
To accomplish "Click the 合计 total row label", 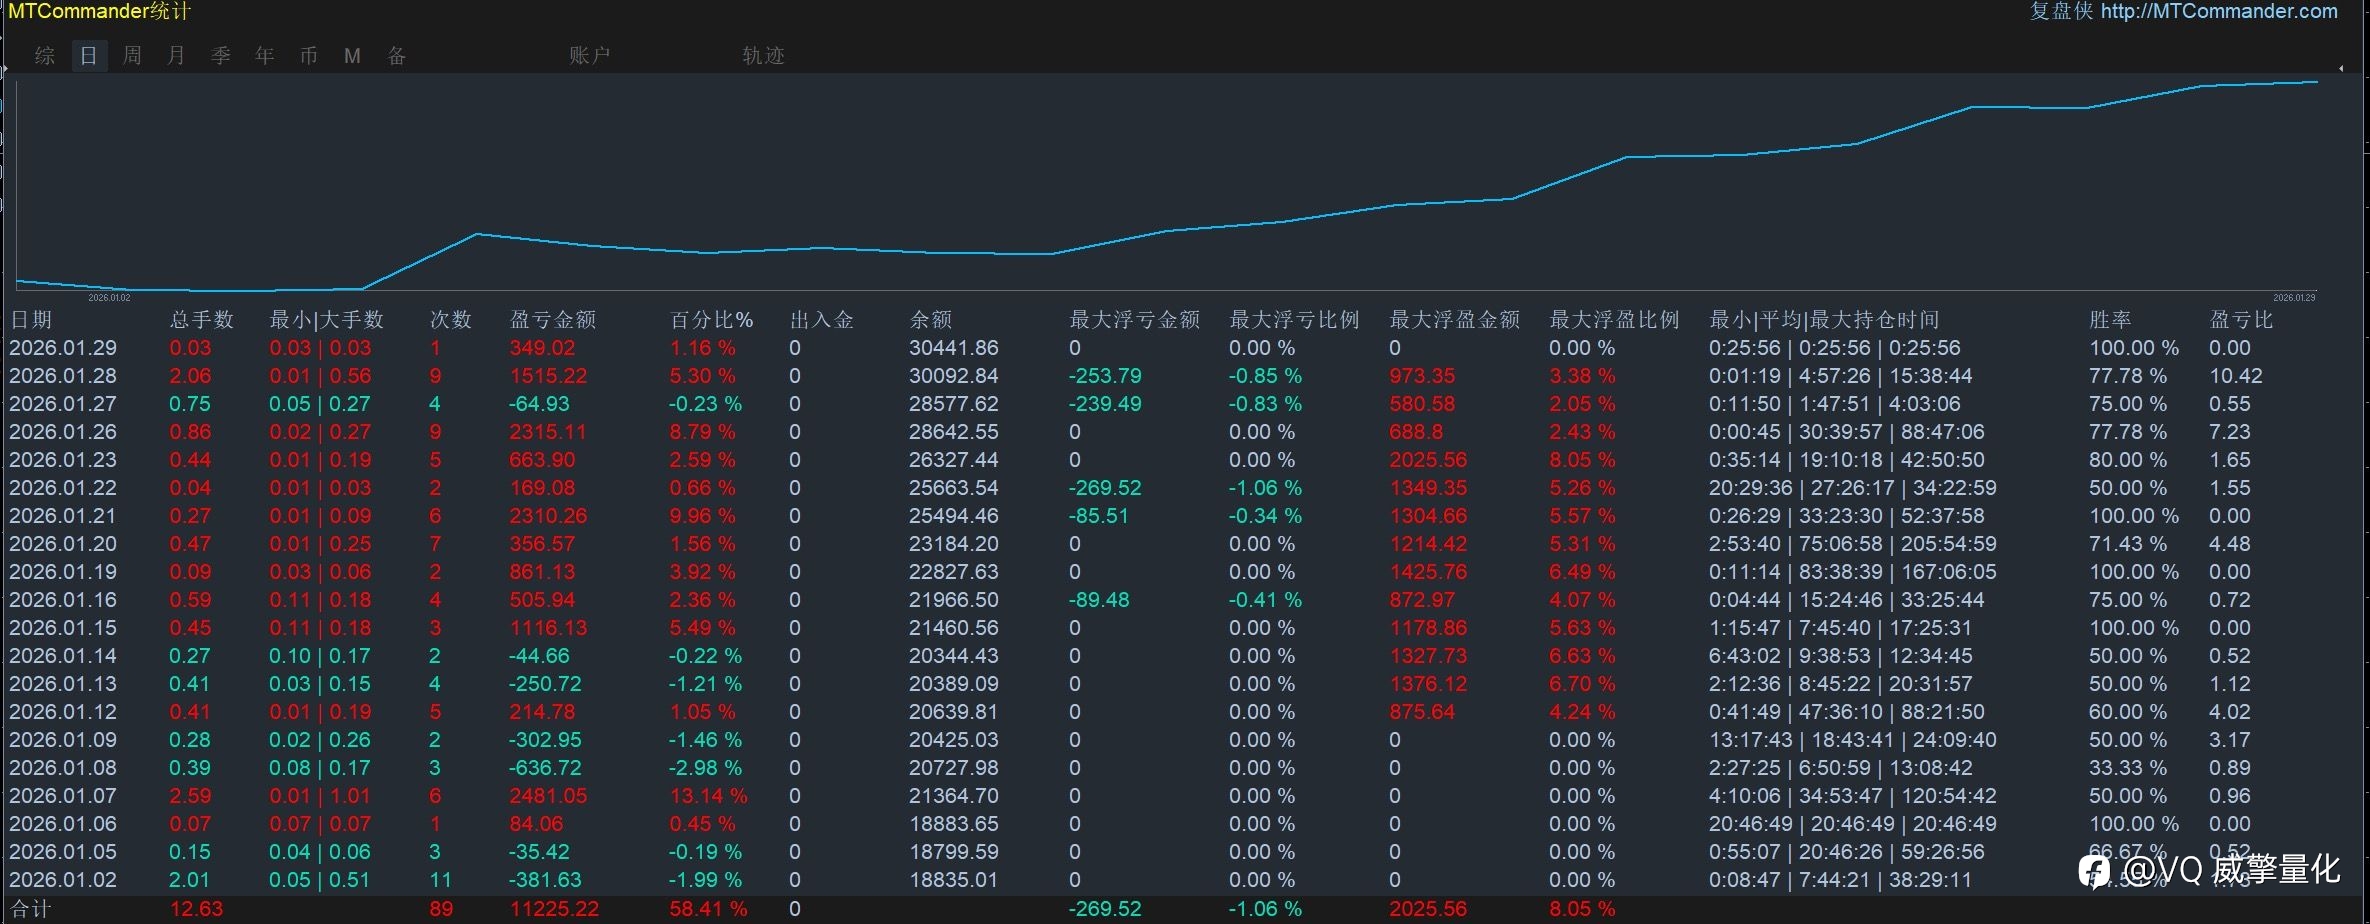I will (31, 909).
